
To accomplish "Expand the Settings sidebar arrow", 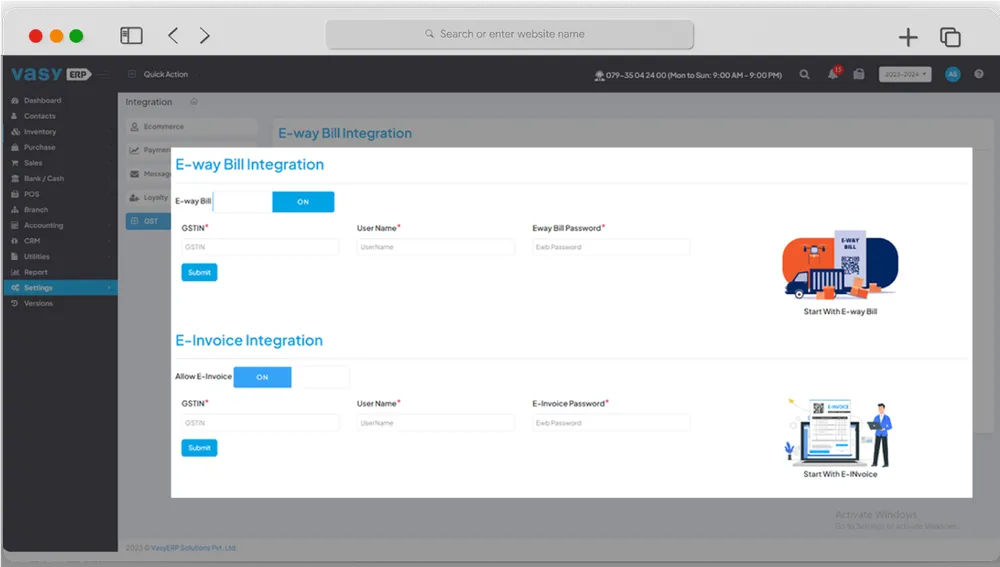I will coord(109,288).
